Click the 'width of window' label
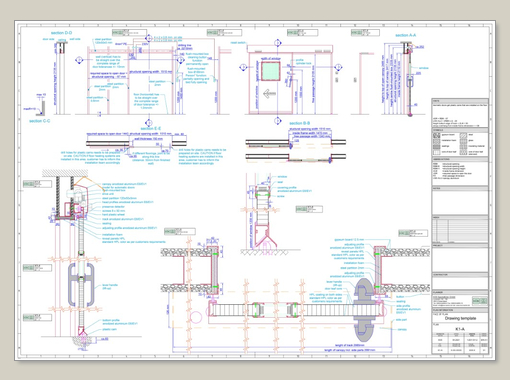Screen dimensions: 510x380 271,59
